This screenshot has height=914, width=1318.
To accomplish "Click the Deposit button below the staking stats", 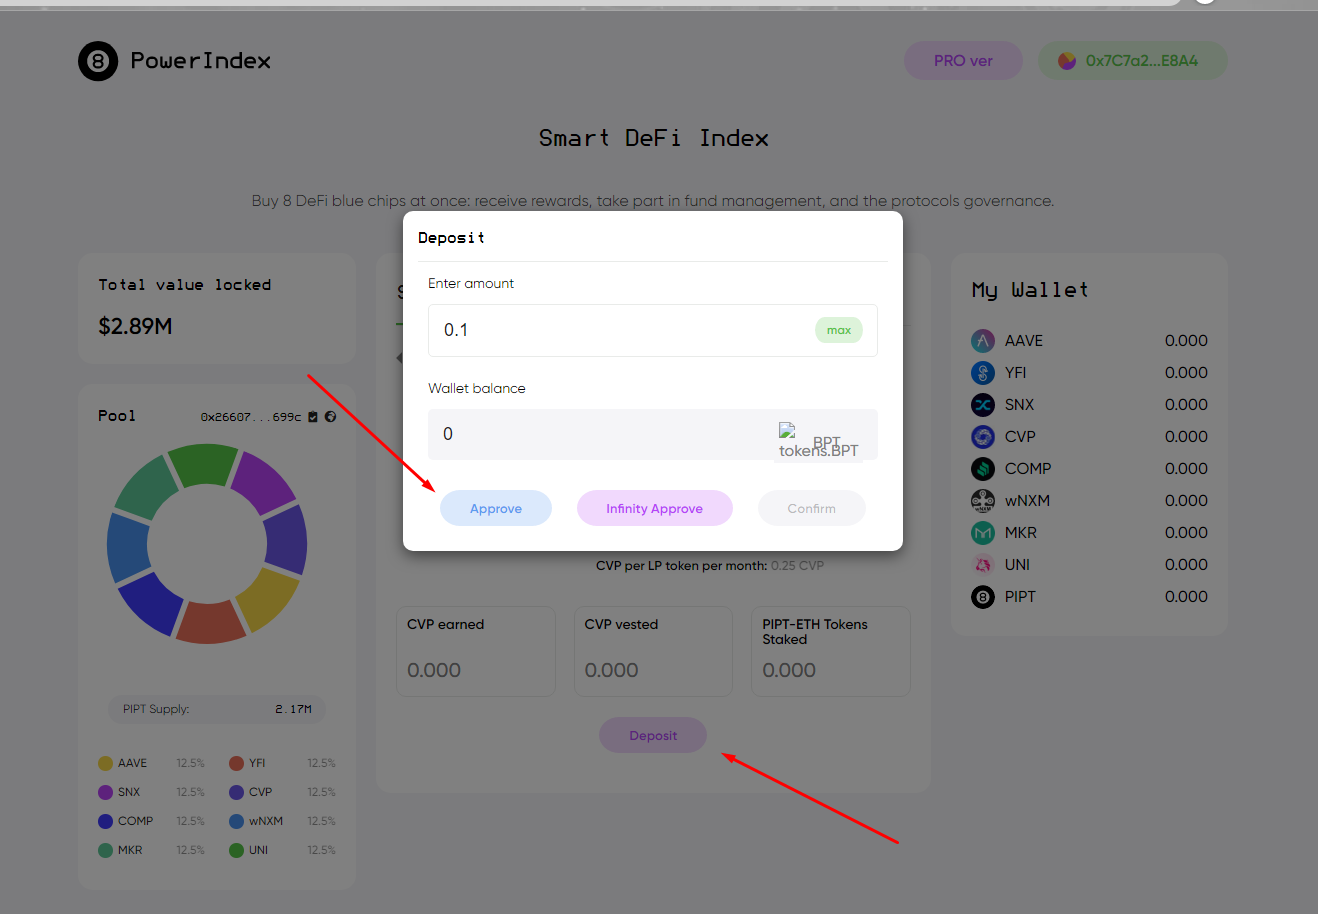I will tap(653, 735).
